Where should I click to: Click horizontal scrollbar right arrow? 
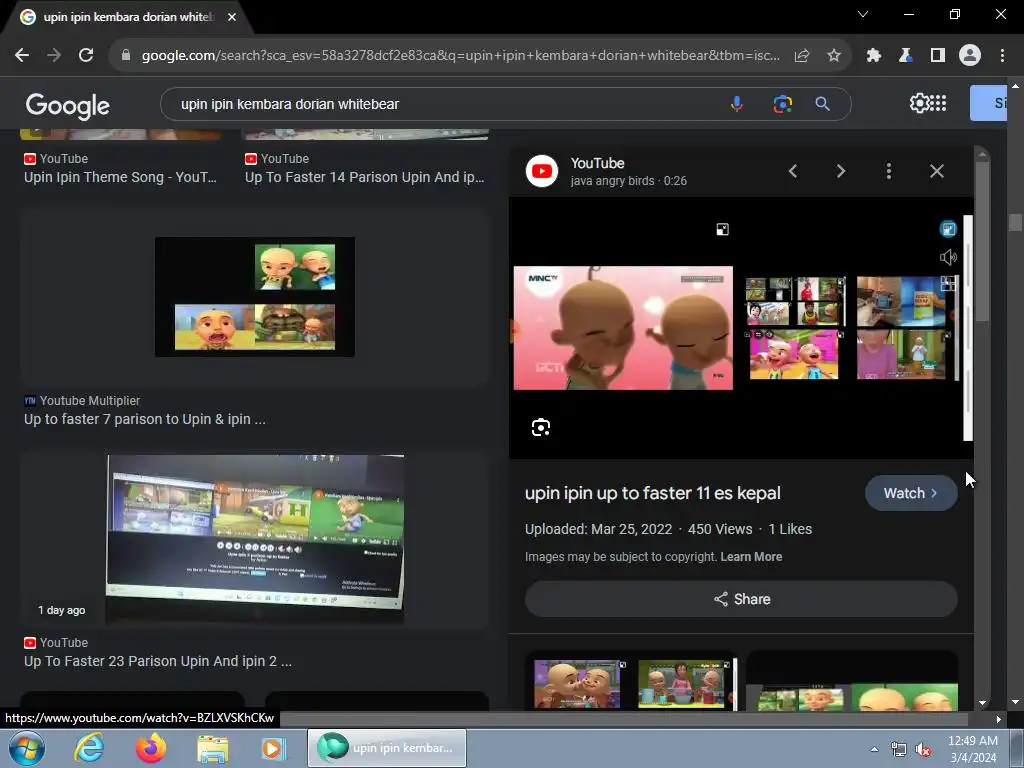tap(998, 719)
